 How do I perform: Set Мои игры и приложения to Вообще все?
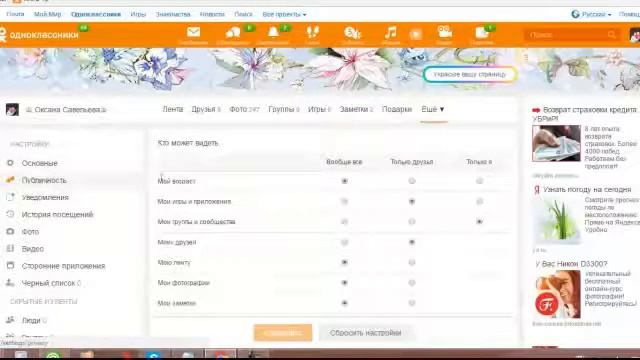344,201
